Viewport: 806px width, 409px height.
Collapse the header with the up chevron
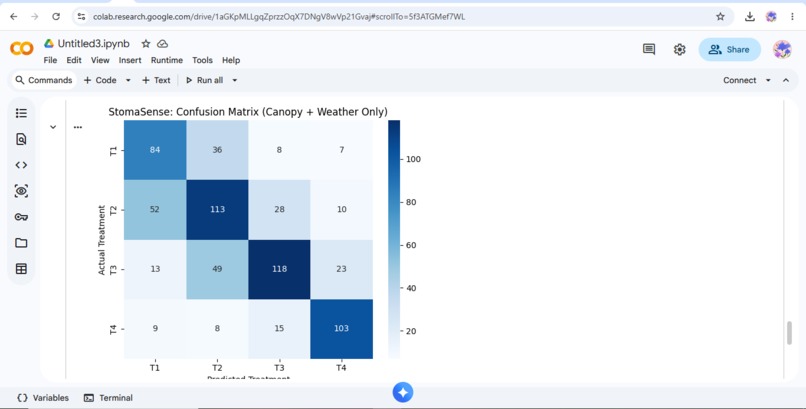tap(786, 80)
